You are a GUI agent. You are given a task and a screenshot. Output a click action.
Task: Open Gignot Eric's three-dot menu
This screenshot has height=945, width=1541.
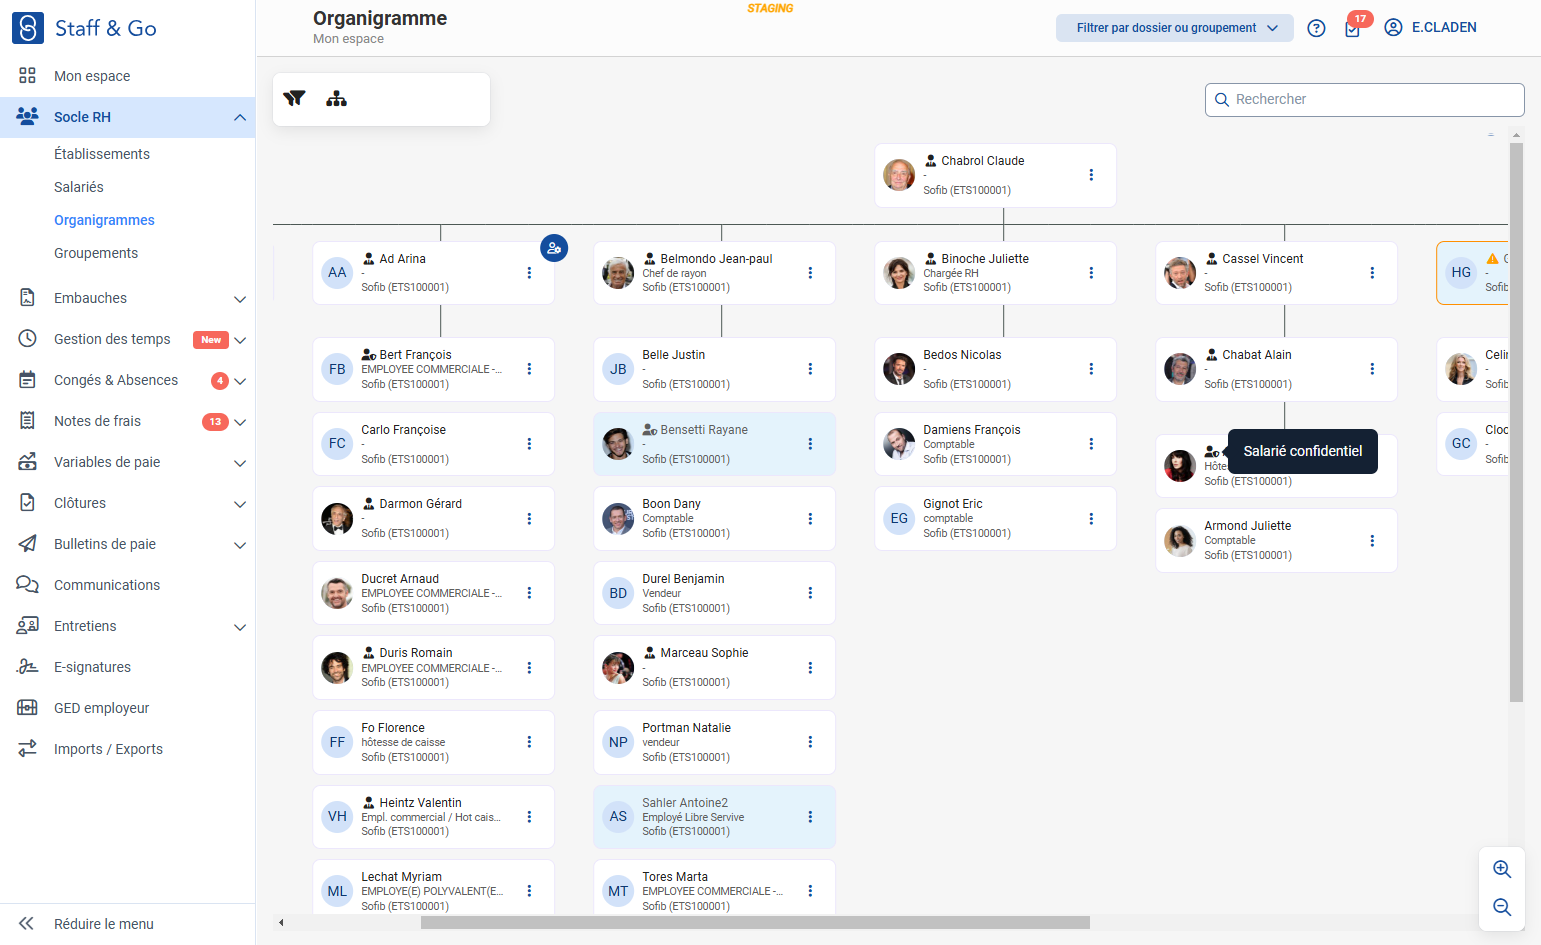(1091, 519)
